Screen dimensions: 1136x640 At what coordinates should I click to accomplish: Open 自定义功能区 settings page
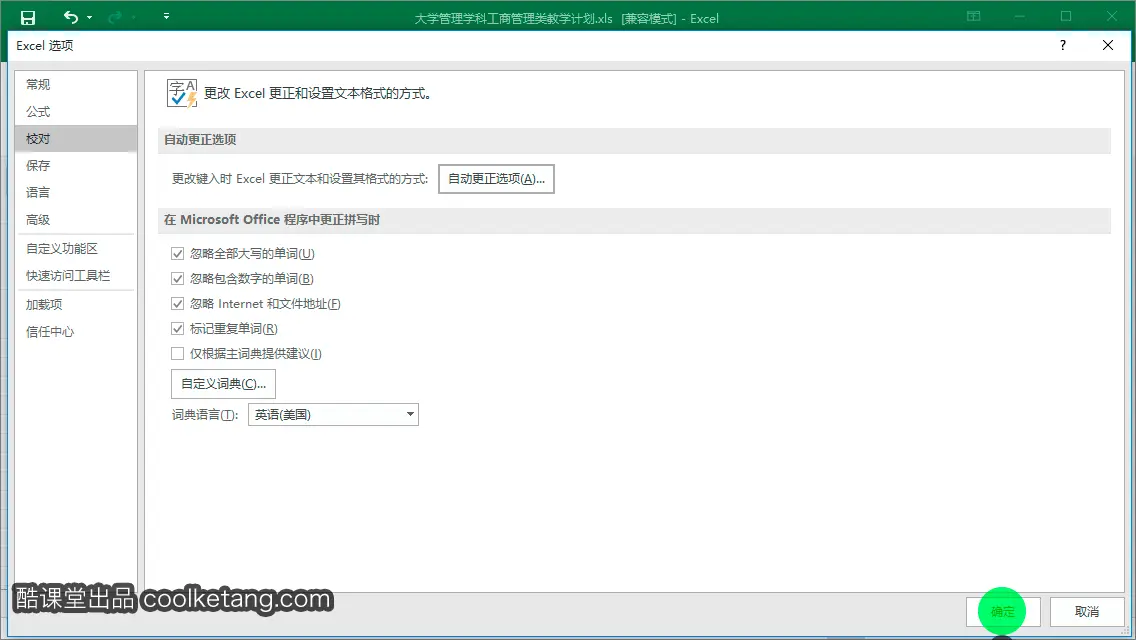coord(75,249)
